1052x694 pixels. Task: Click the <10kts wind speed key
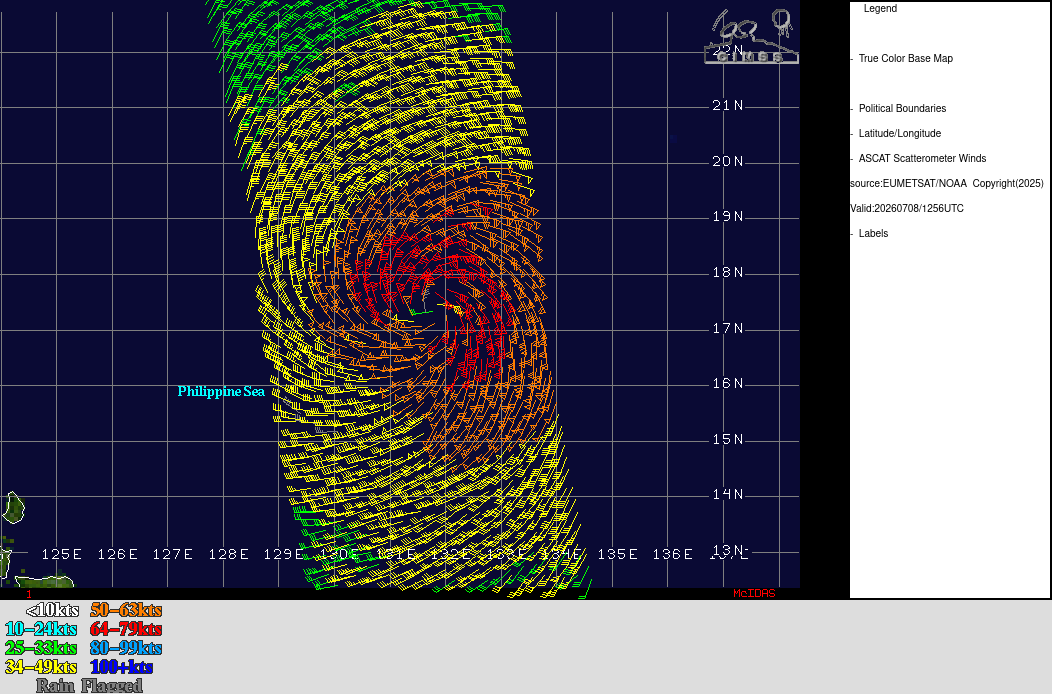(x=52, y=610)
